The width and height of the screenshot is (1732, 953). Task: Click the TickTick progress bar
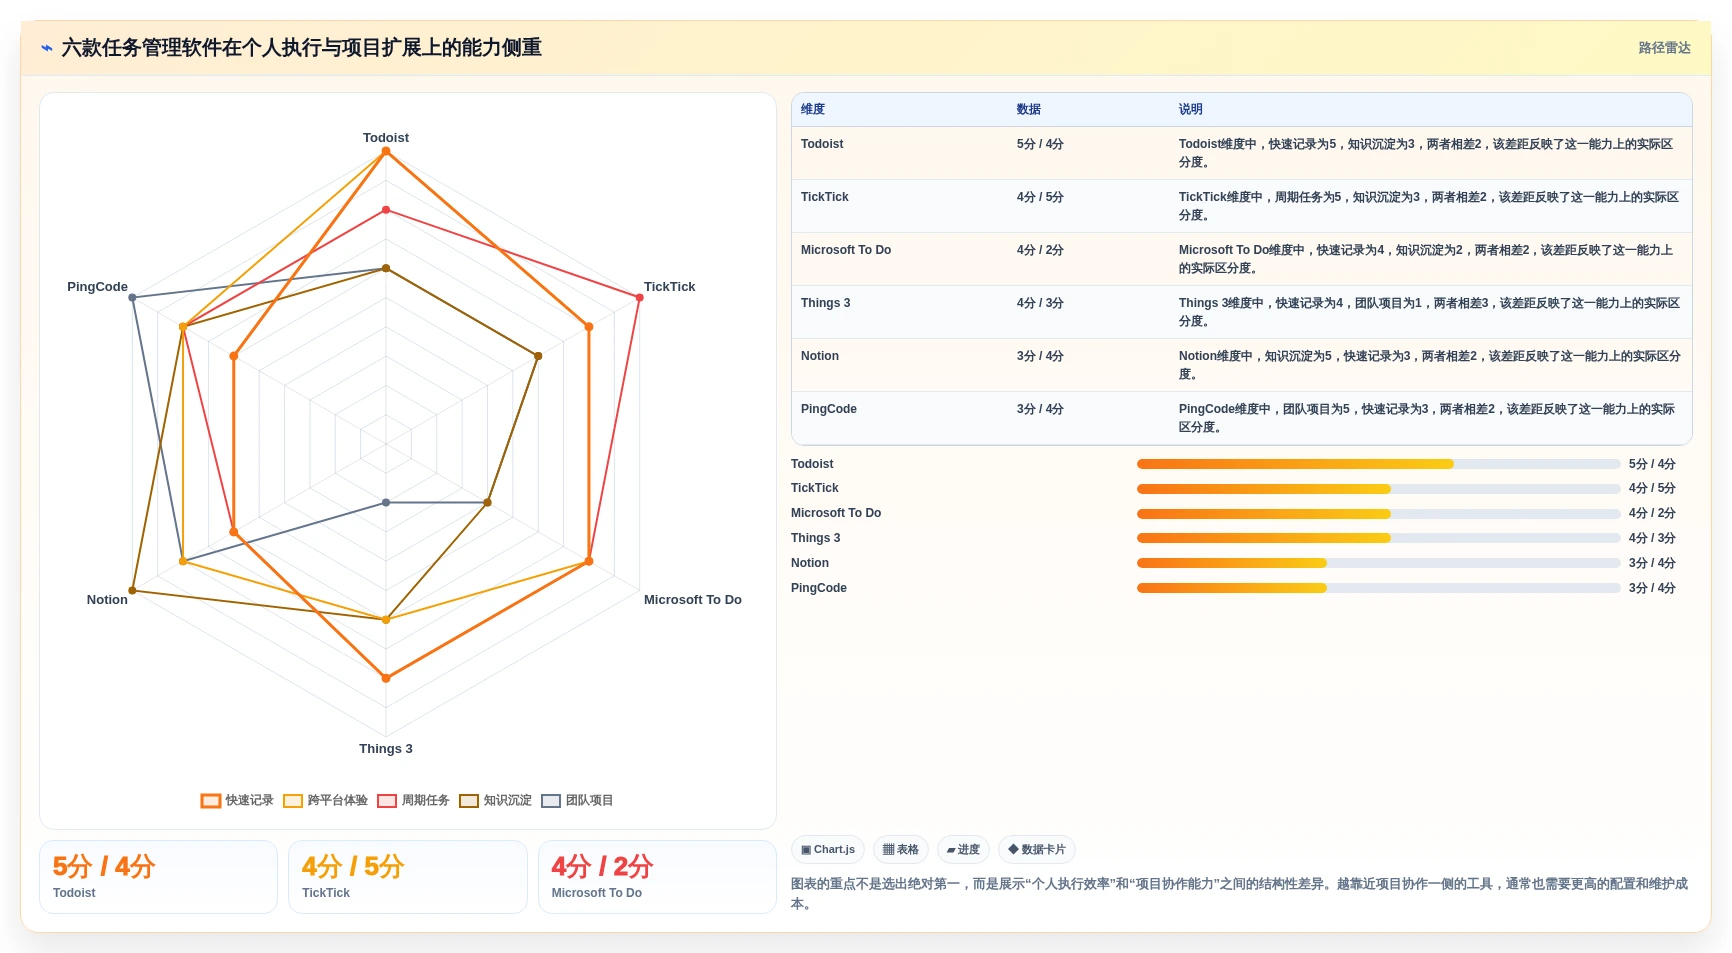pyautogui.click(x=1378, y=489)
